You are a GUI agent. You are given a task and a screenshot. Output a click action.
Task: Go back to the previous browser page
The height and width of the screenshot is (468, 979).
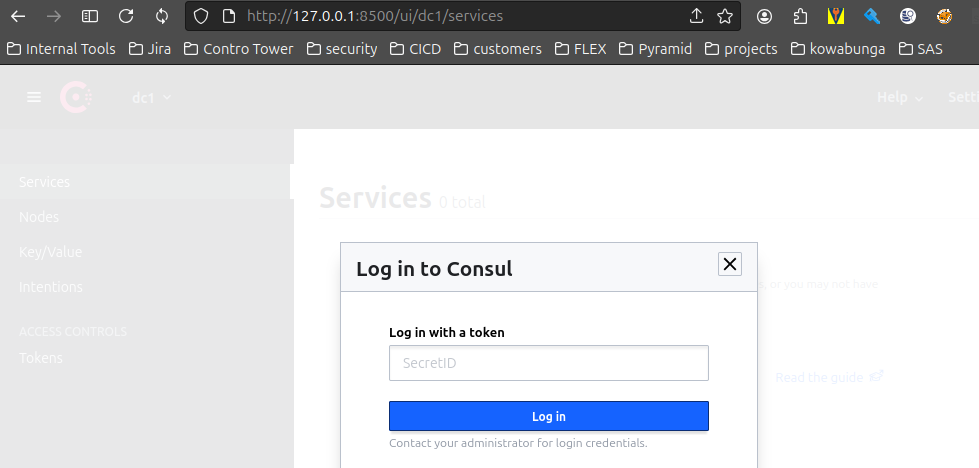pyautogui.click(x=18, y=16)
